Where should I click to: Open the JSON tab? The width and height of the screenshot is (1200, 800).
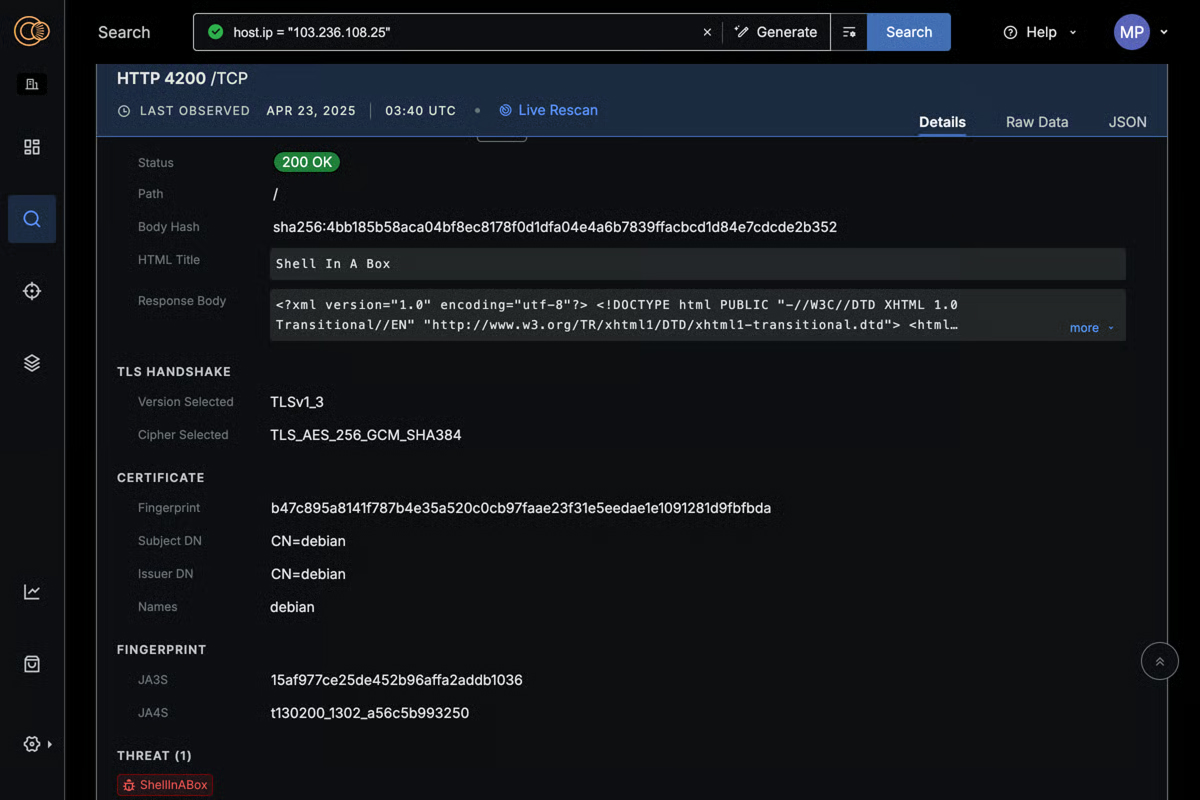click(x=1127, y=122)
